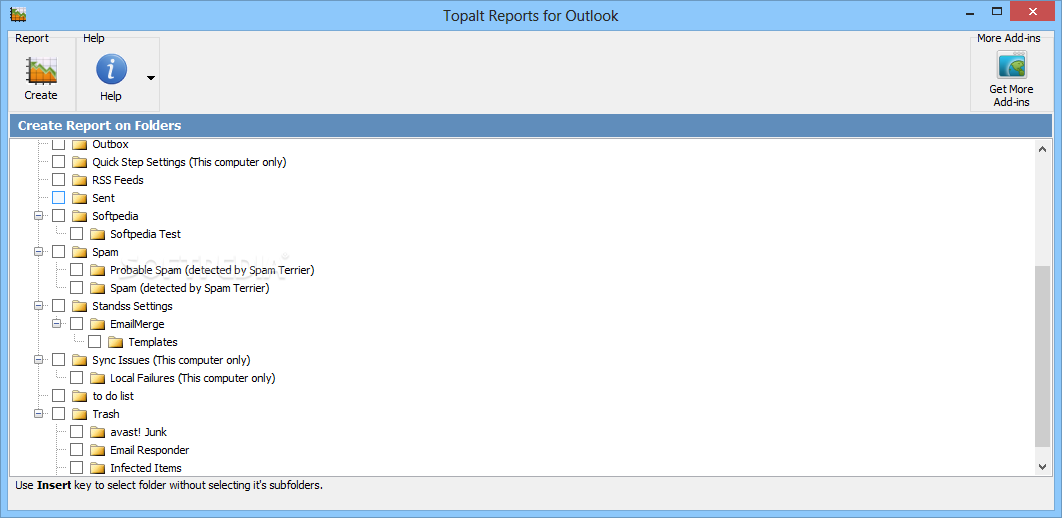Check the Infected Items checkbox
The image size is (1062, 518).
(77, 468)
